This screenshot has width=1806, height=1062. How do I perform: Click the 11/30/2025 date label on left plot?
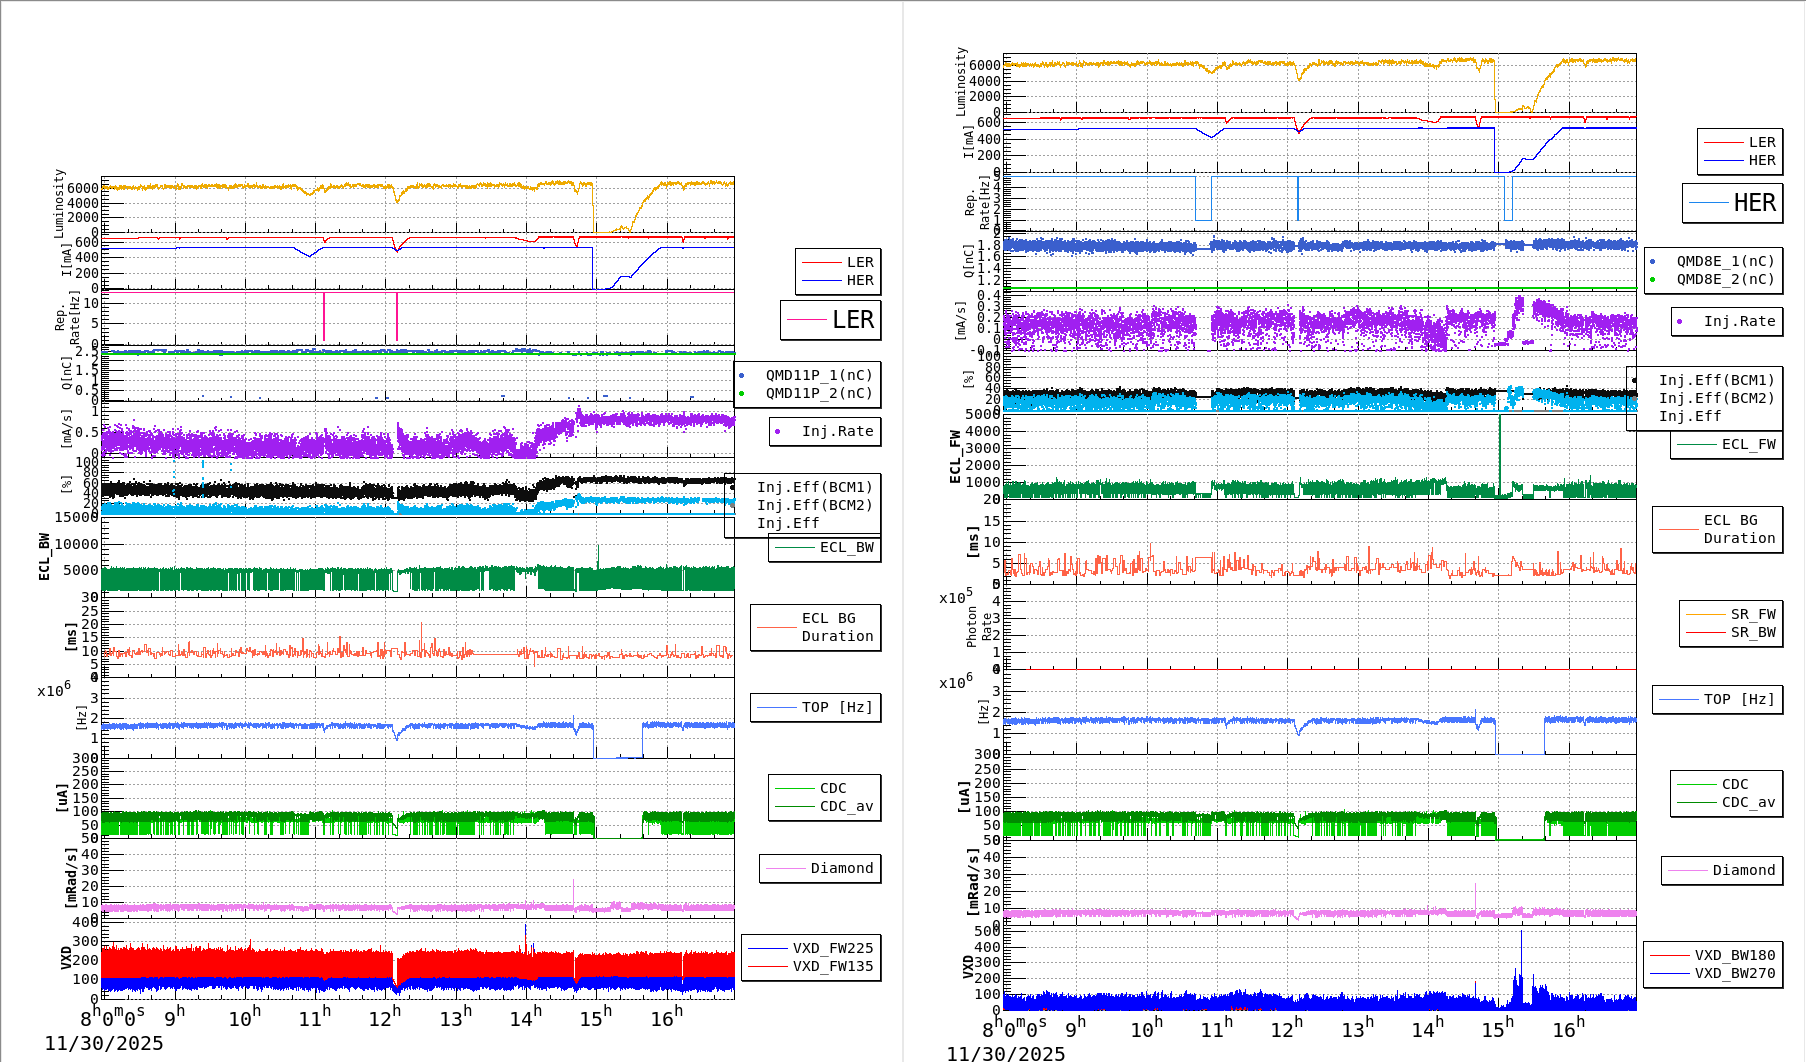pyautogui.click(x=105, y=1042)
